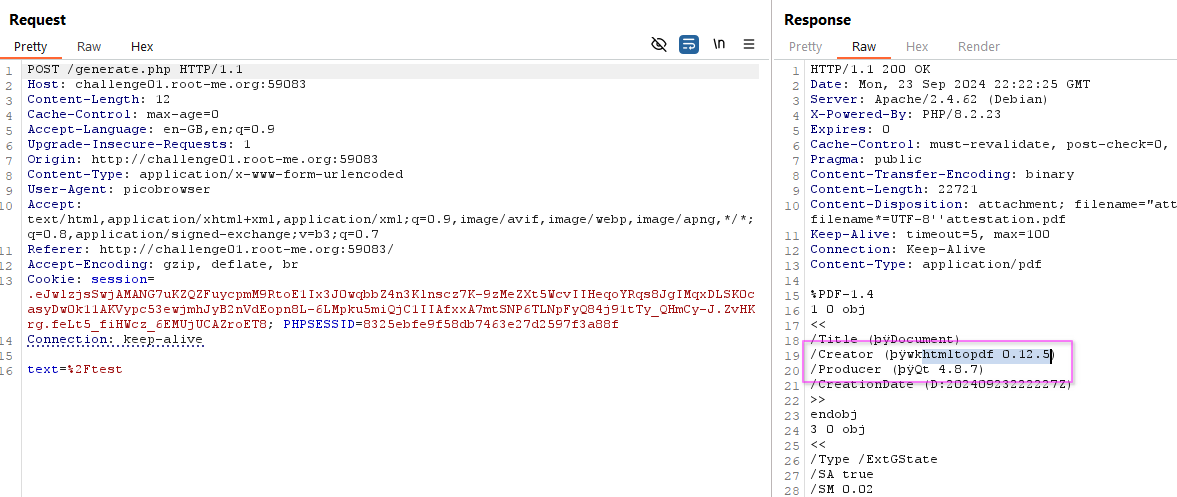This screenshot has height=497, width=1177.
Task: Switch Request view to Hex tab
Action: 142,47
